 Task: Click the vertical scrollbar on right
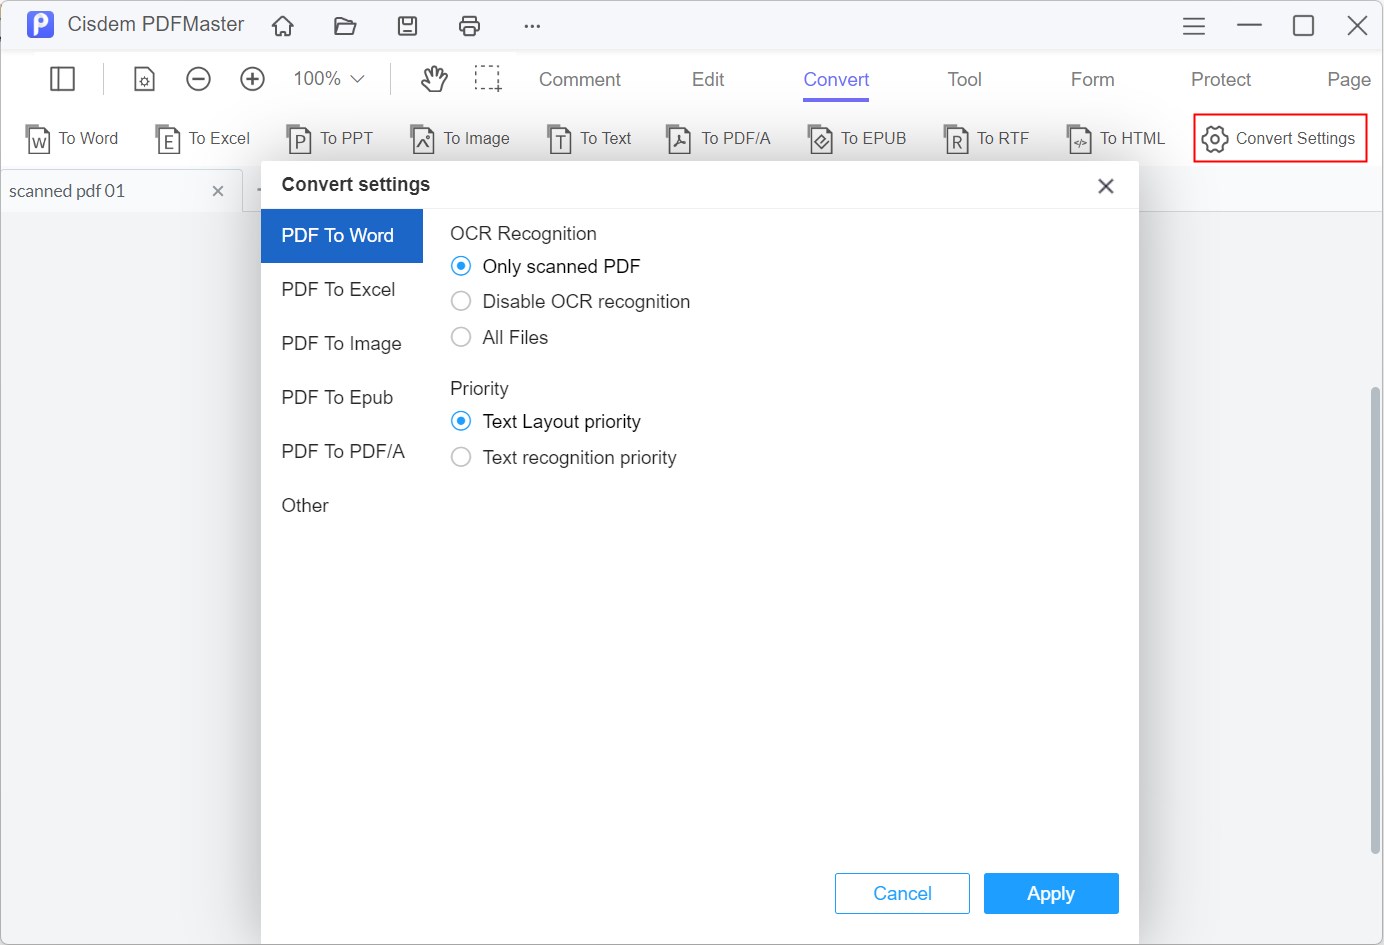[x=1375, y=620]
